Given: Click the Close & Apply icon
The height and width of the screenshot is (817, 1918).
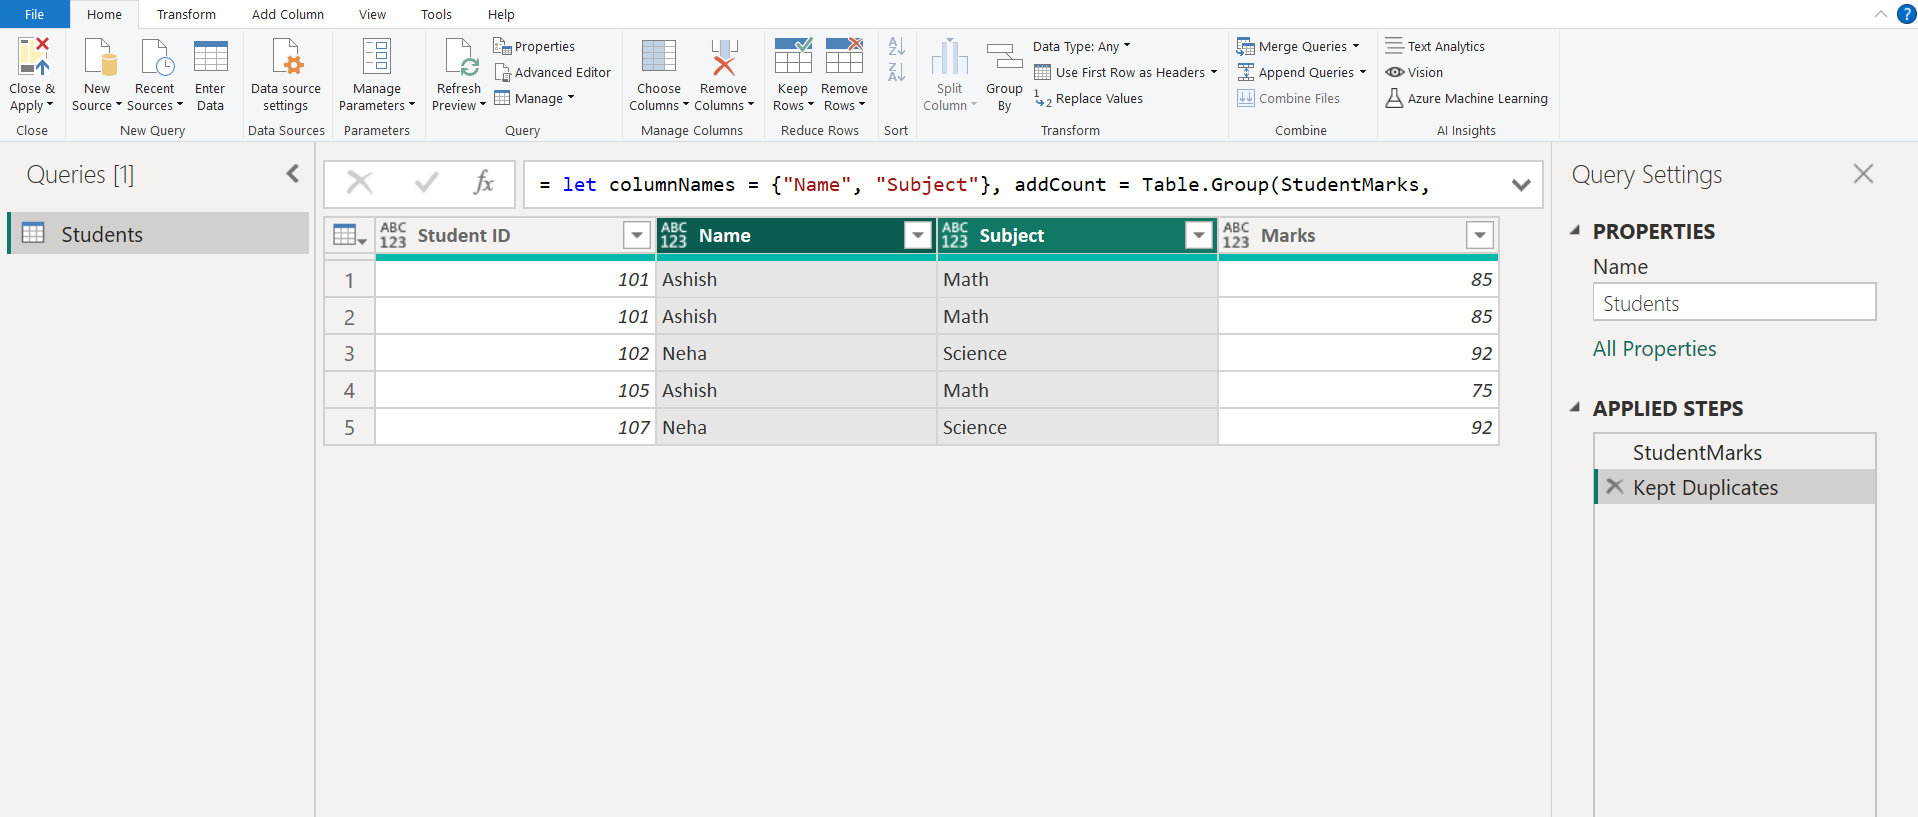Looking at the screenshot, I should tap(32, 58).
